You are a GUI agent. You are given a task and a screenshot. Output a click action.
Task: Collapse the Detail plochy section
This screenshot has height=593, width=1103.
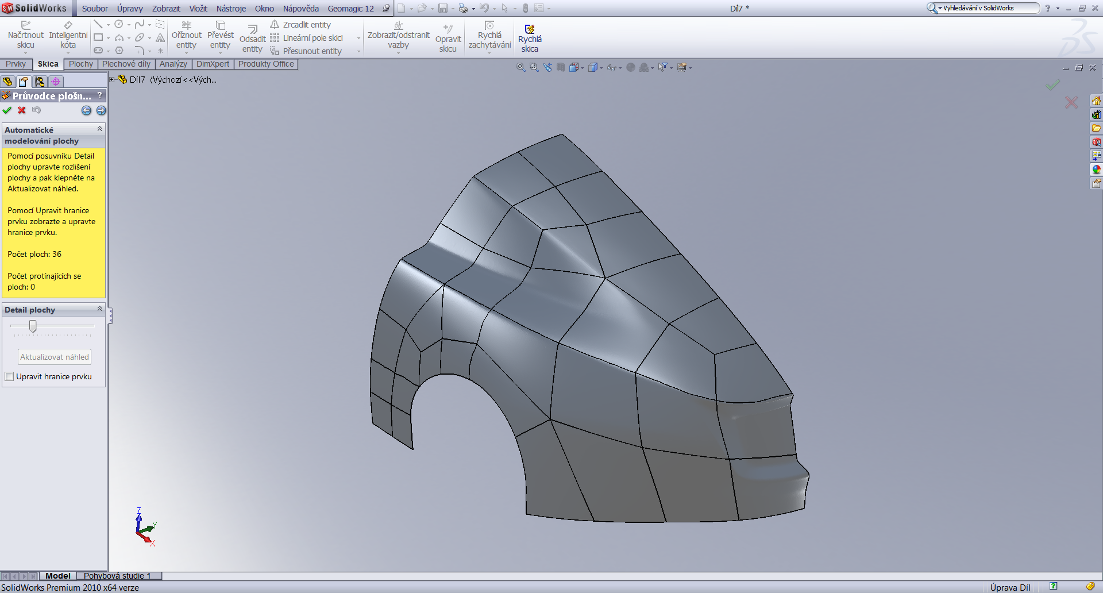[x=99, y=310]
